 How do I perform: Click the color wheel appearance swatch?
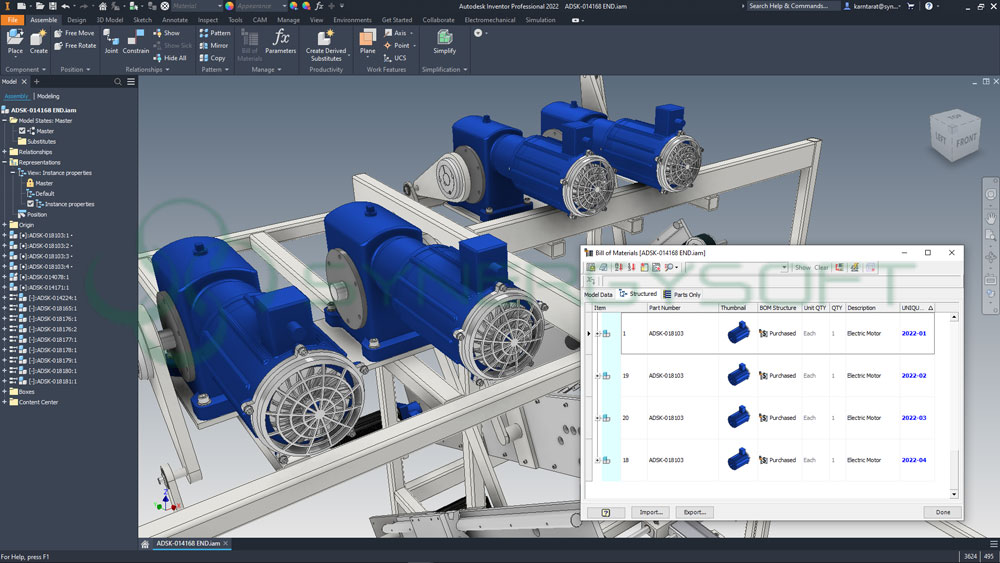[229, 6]
